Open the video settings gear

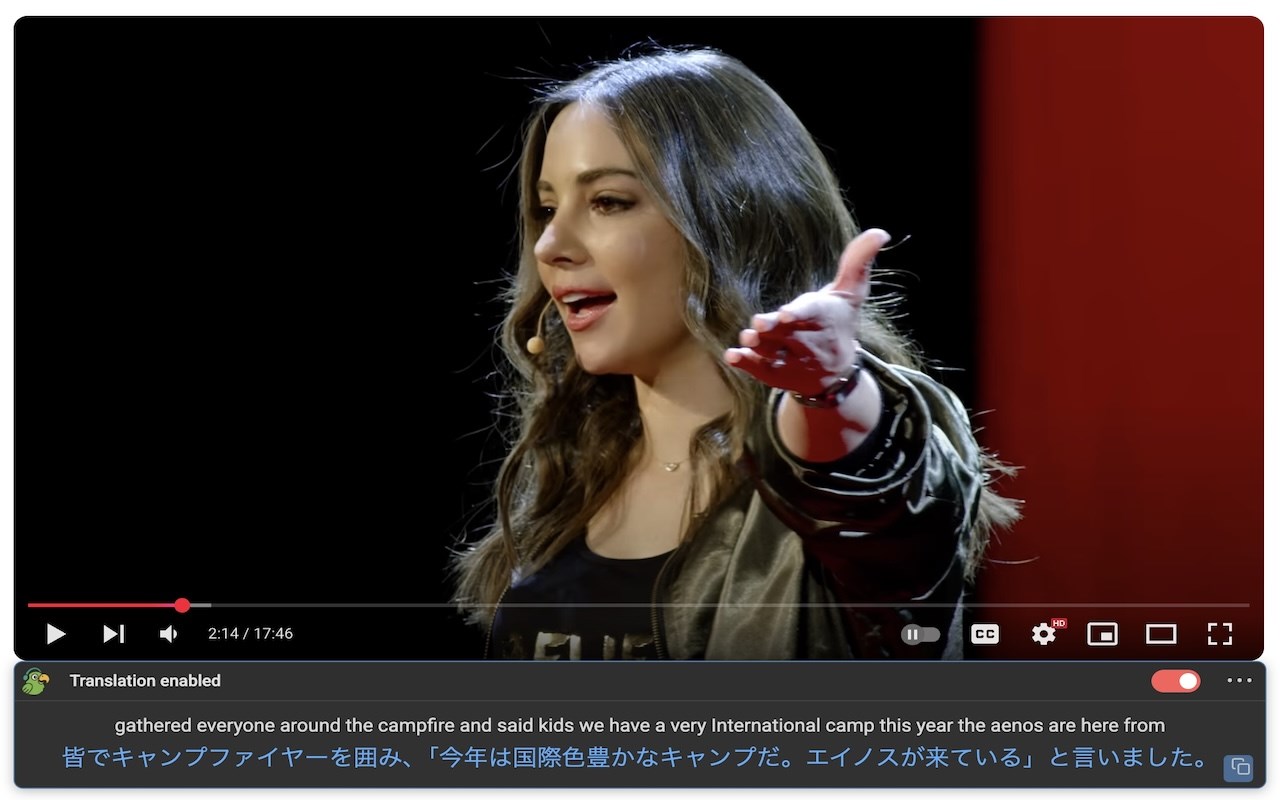pyautogui.click(x=1044, y=634)
